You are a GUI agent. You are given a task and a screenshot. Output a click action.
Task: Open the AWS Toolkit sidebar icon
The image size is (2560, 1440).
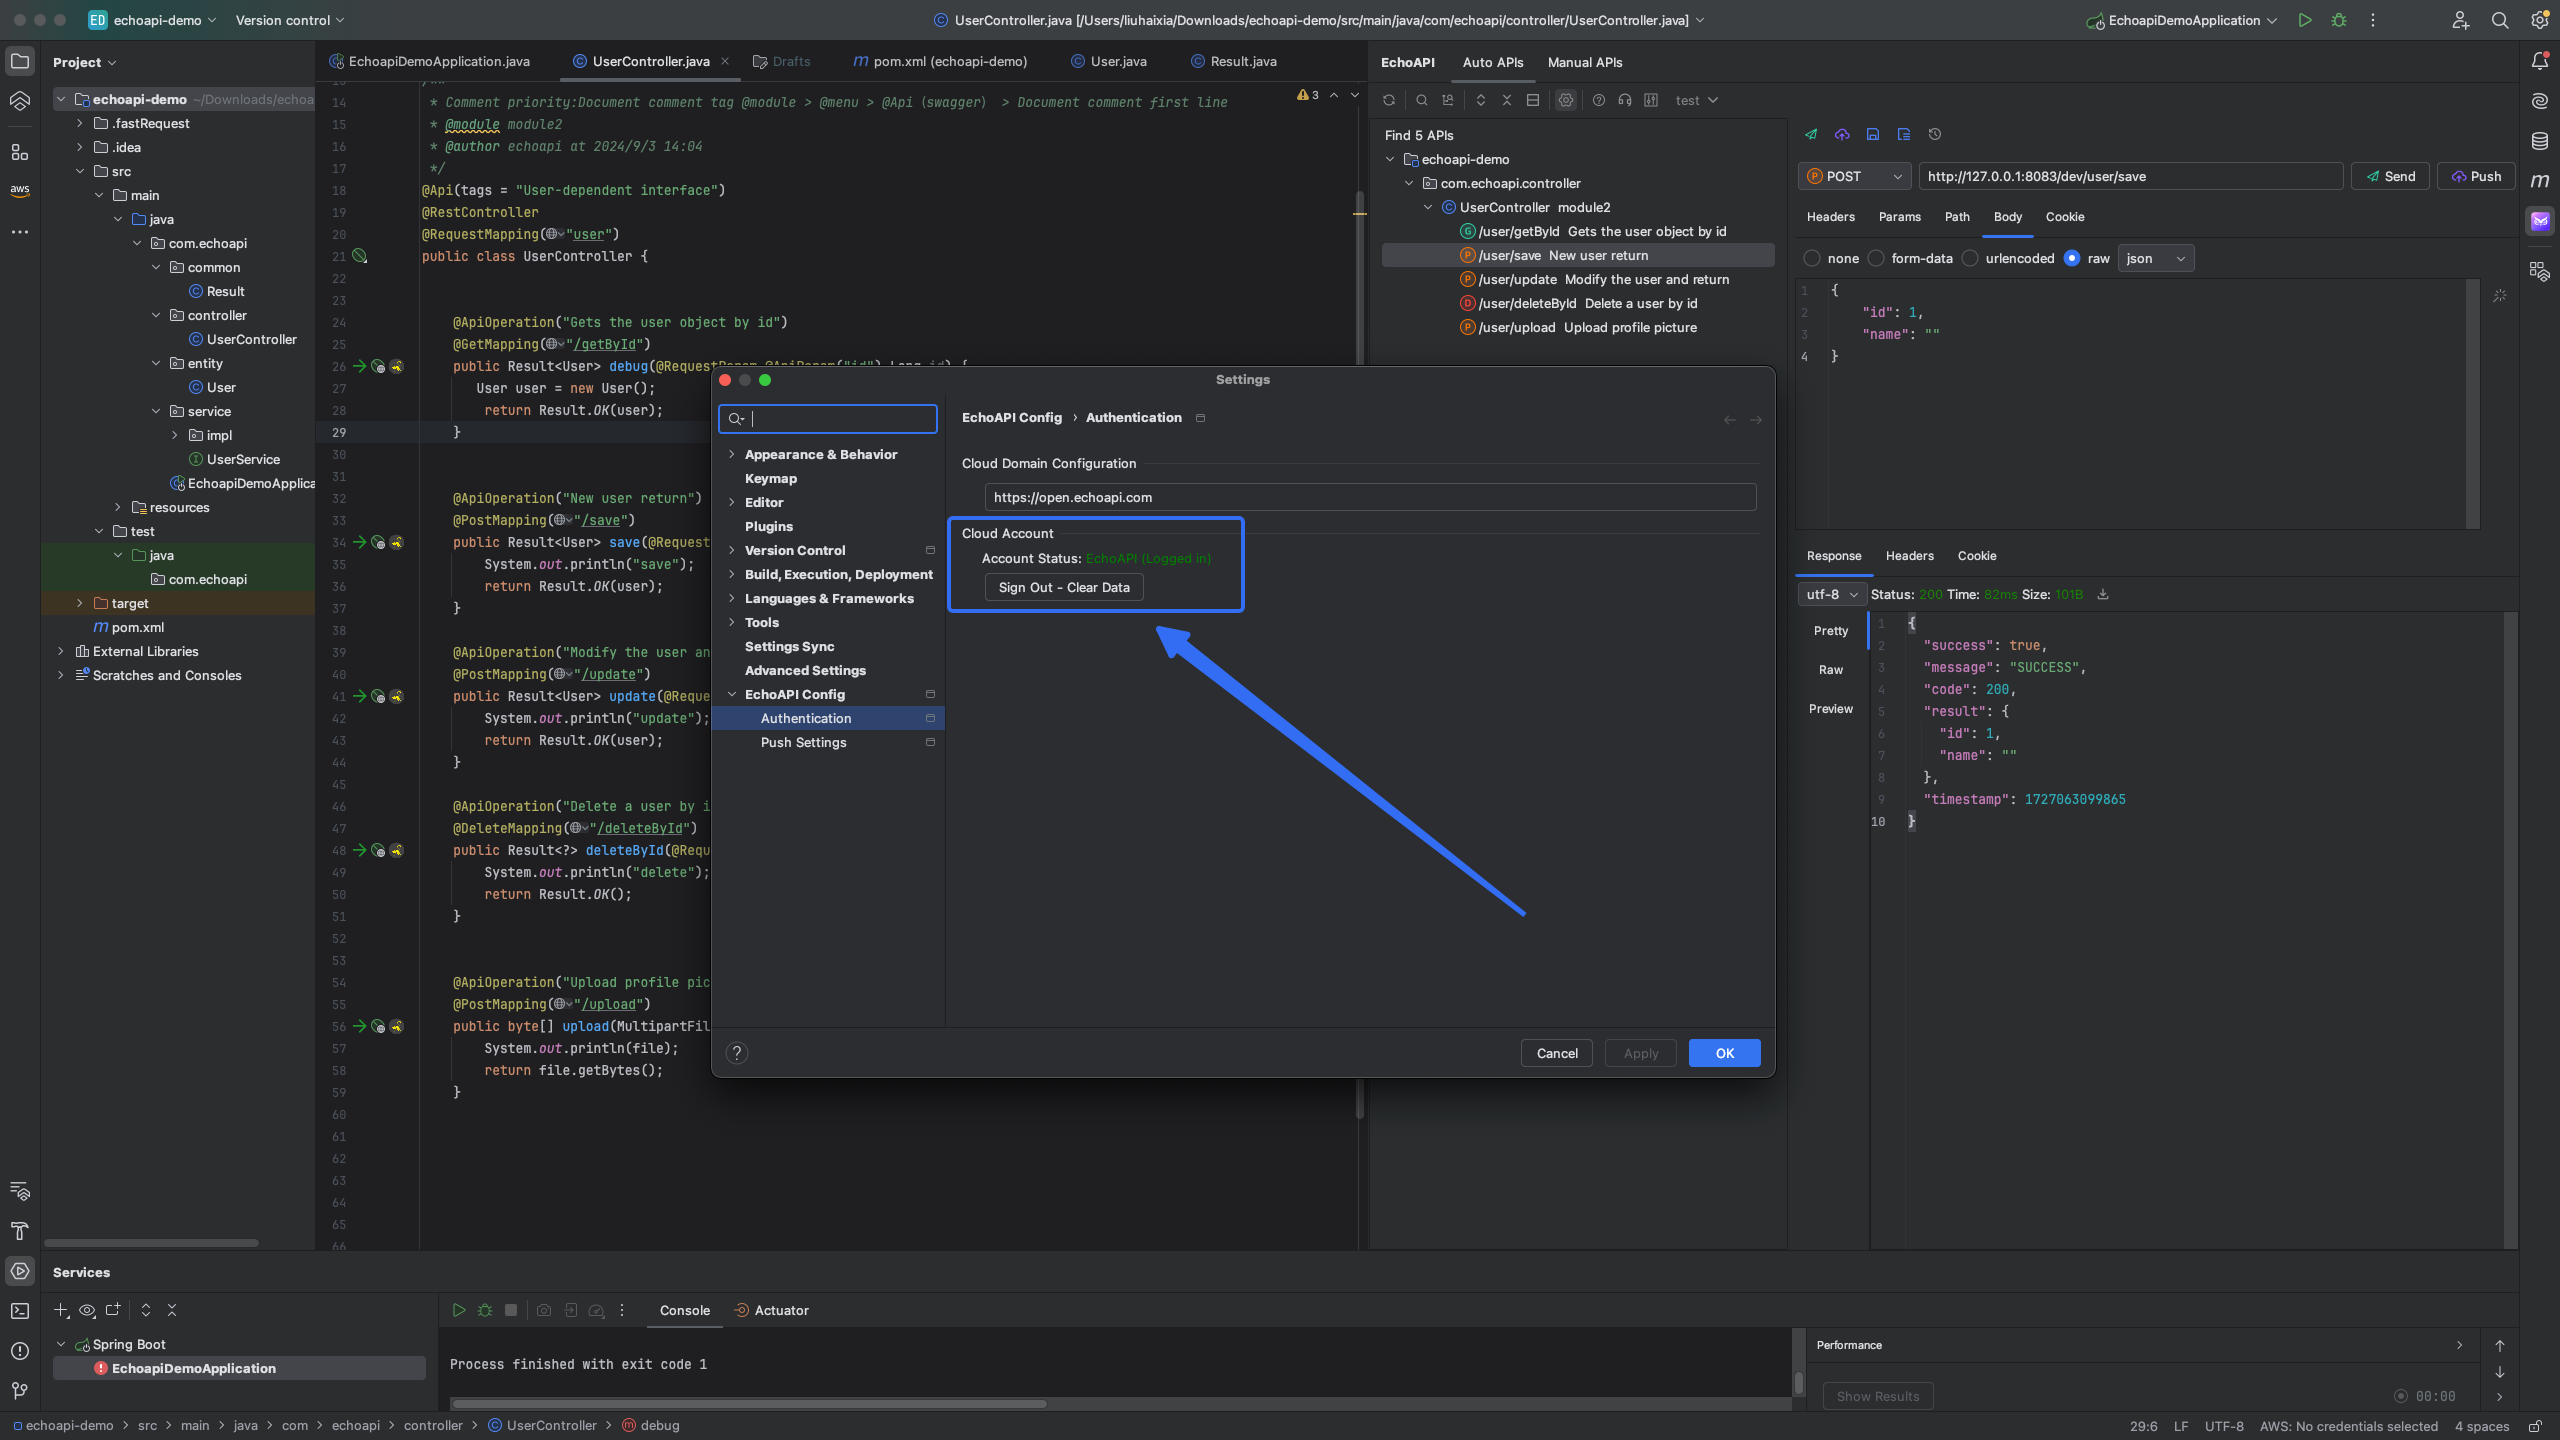coord(20,190)
